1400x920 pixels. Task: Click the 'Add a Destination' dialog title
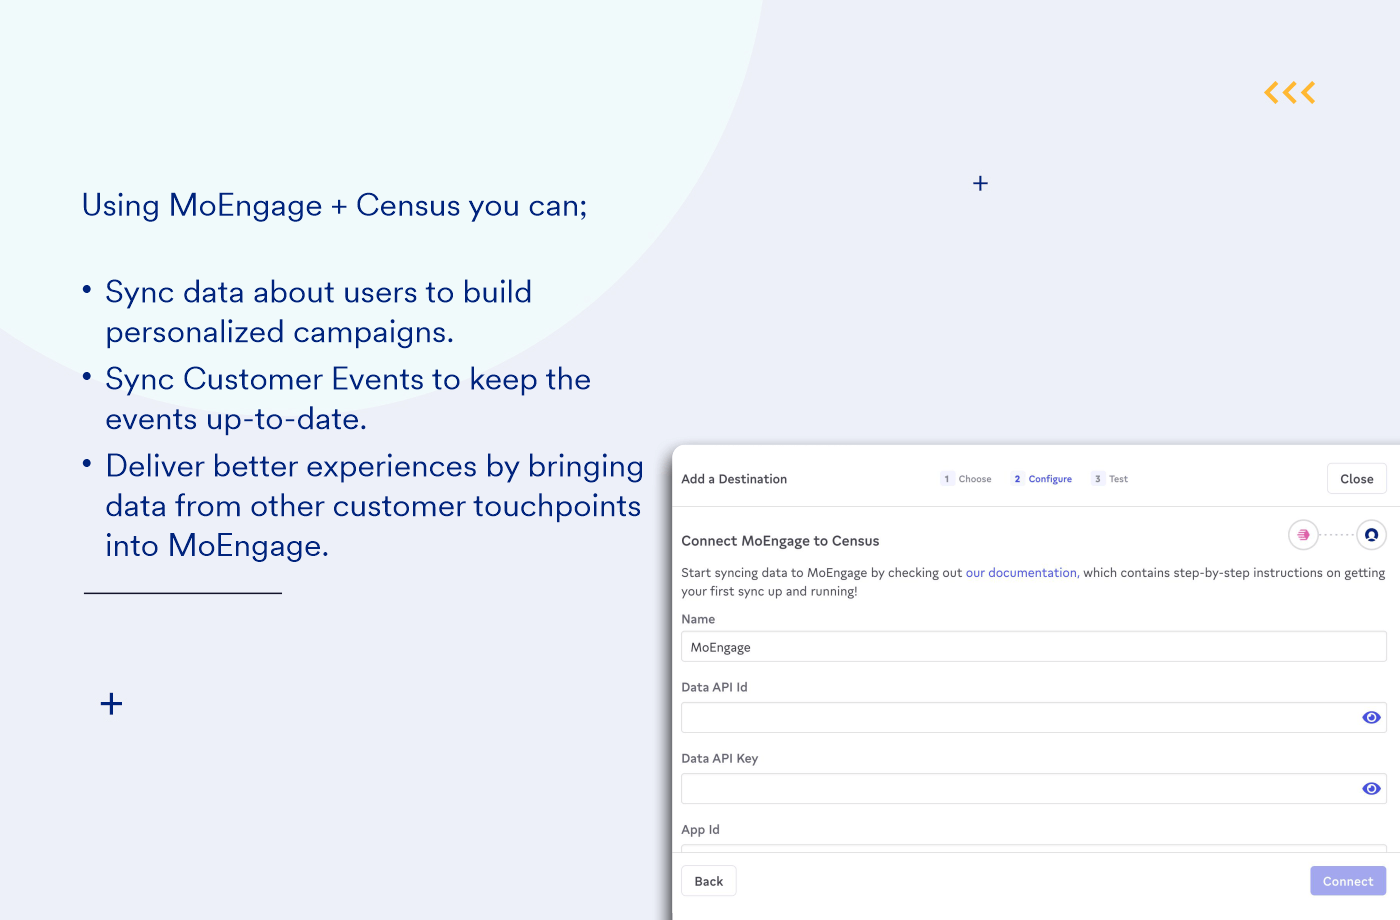click(x=734, y=479)
